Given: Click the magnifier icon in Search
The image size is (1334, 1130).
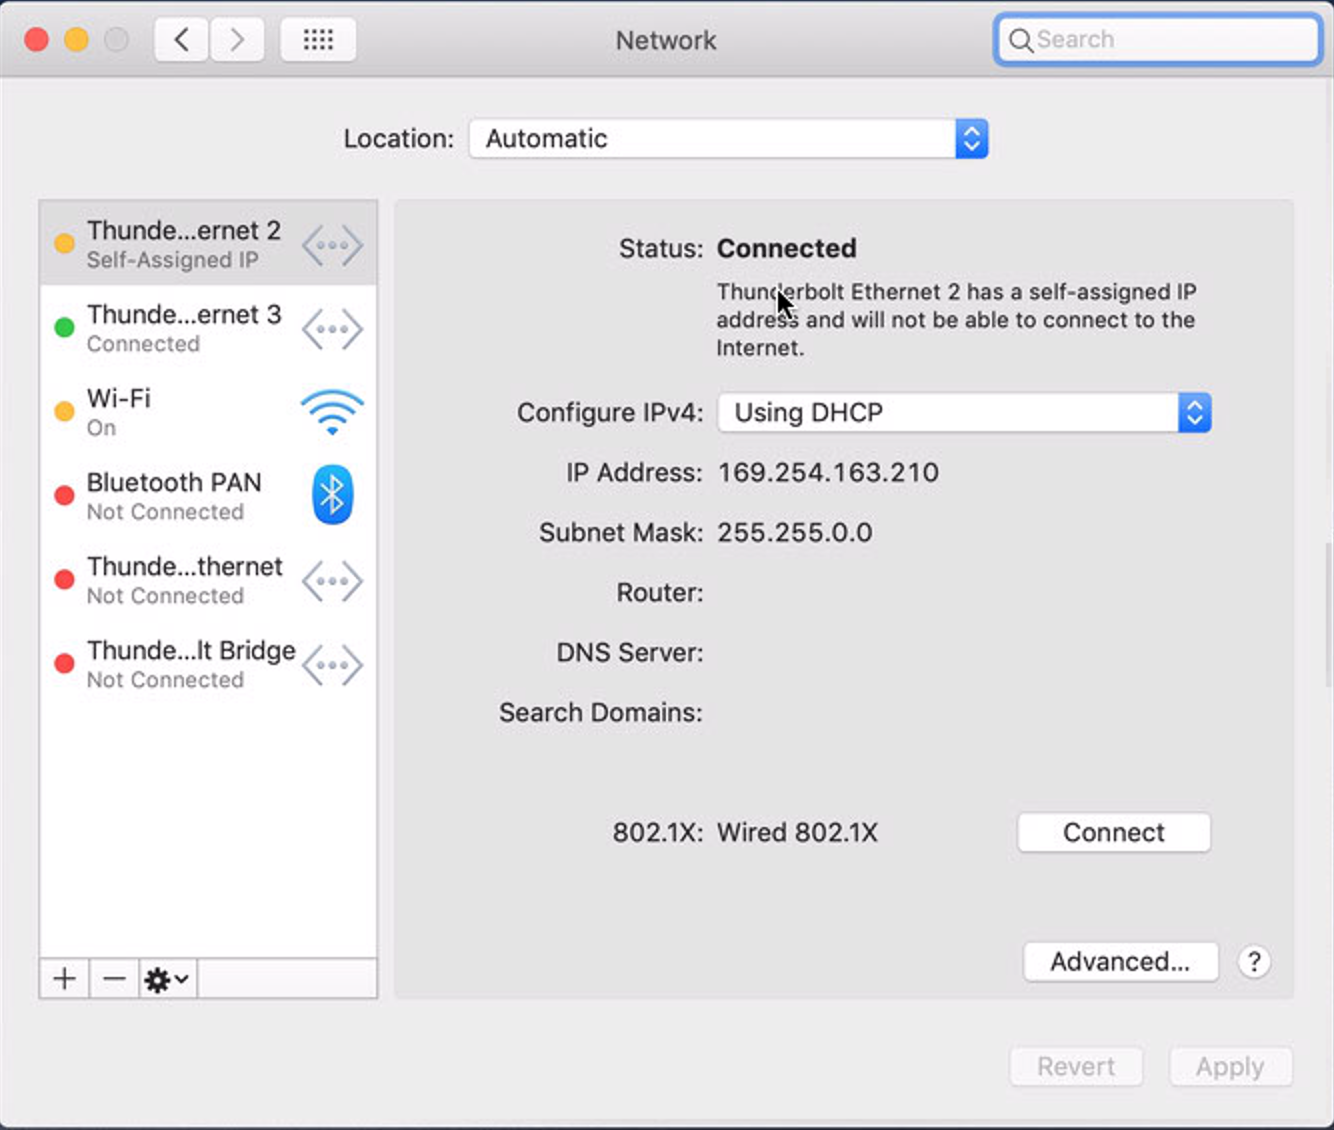Looking at the screenshot, I should tap(1020, 40).
